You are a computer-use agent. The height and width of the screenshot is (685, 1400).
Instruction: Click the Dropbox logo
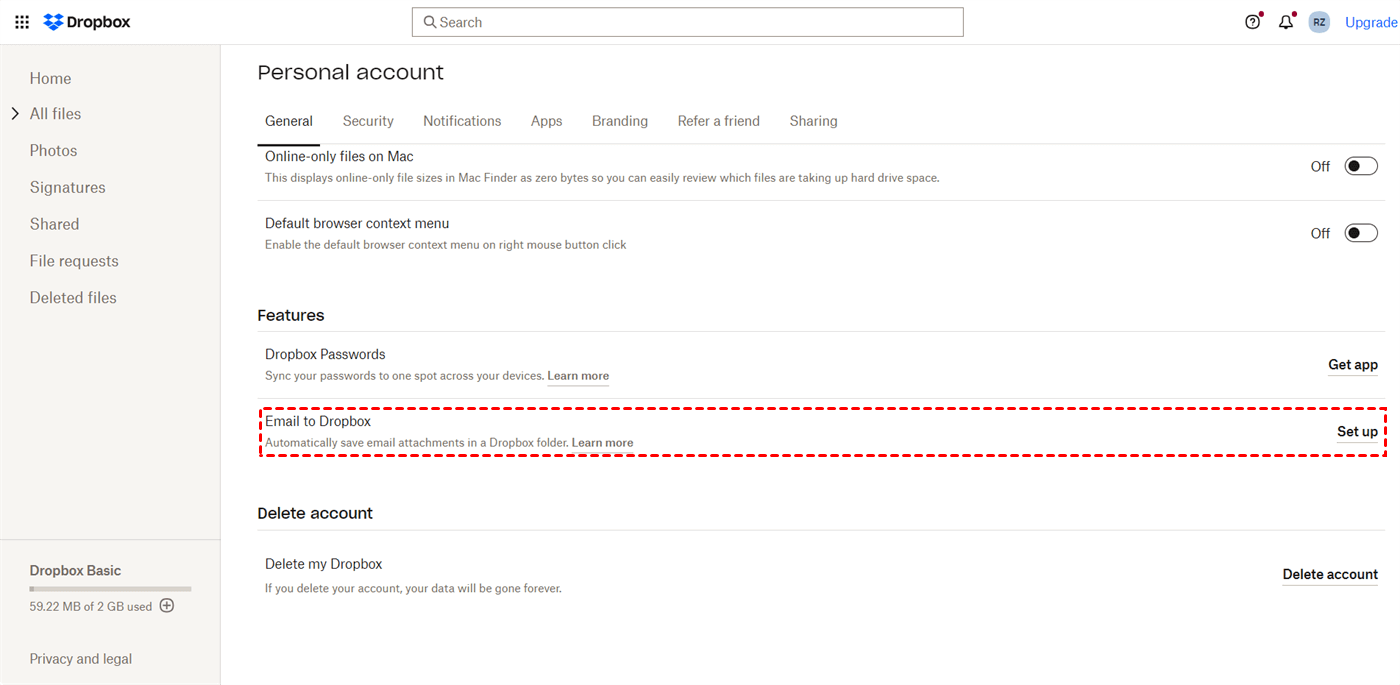point(87,22)
